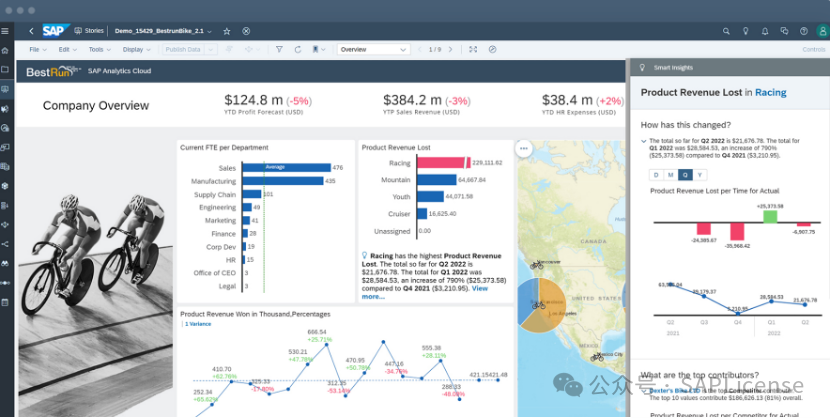830x418 pixels.
Task: Open the three-dot more actions on map
Action: (x=524, y=148)
